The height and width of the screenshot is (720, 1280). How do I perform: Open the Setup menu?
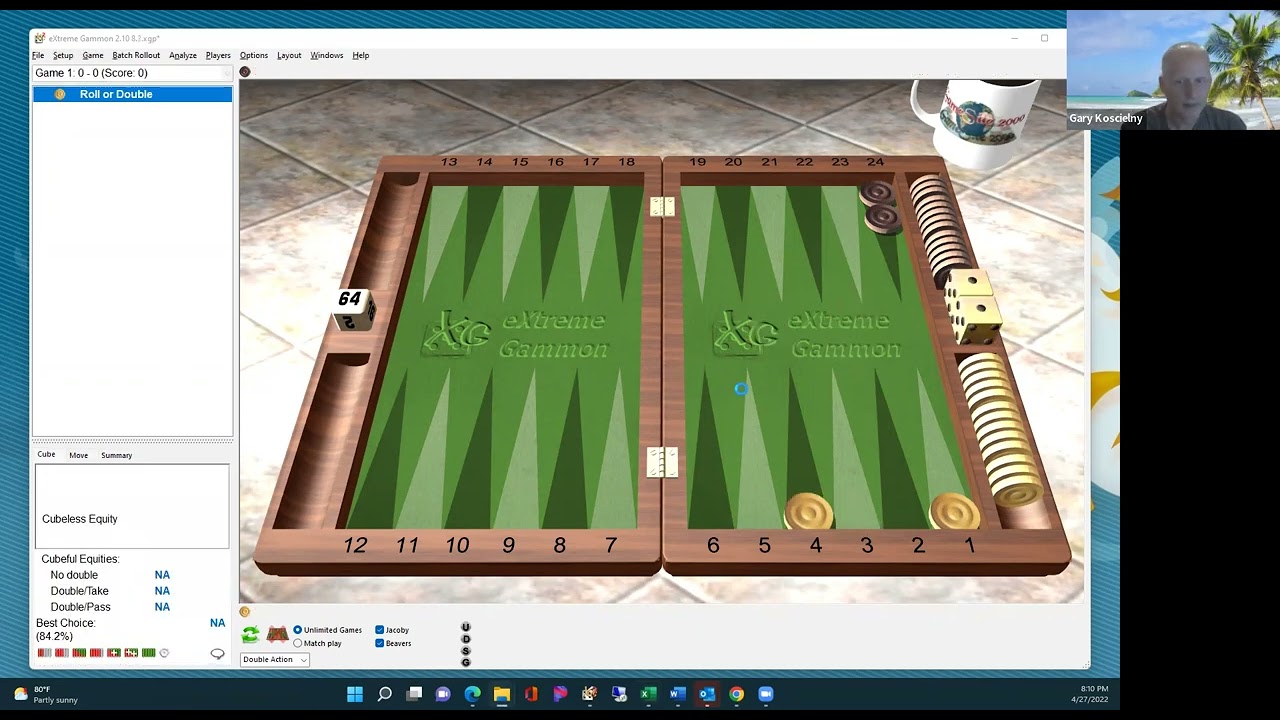[63, 55]
